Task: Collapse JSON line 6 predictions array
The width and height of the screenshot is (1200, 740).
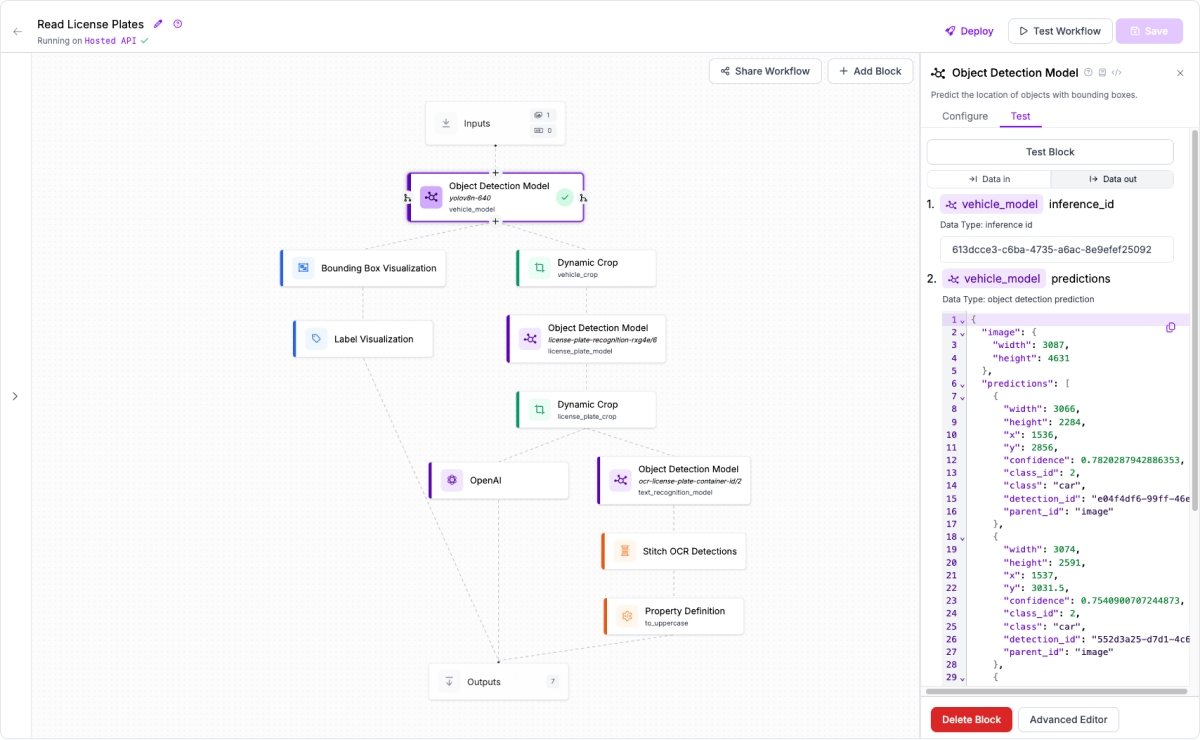Action: [962, 384]
